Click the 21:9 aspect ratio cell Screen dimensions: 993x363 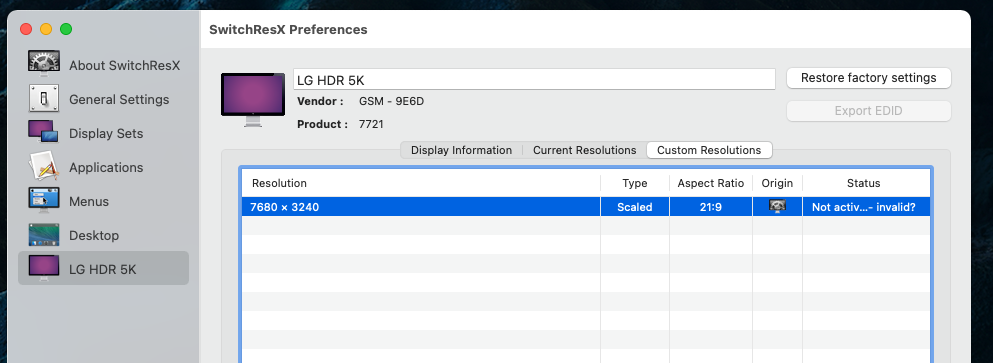pyautogui.click(x=711, y=207)
